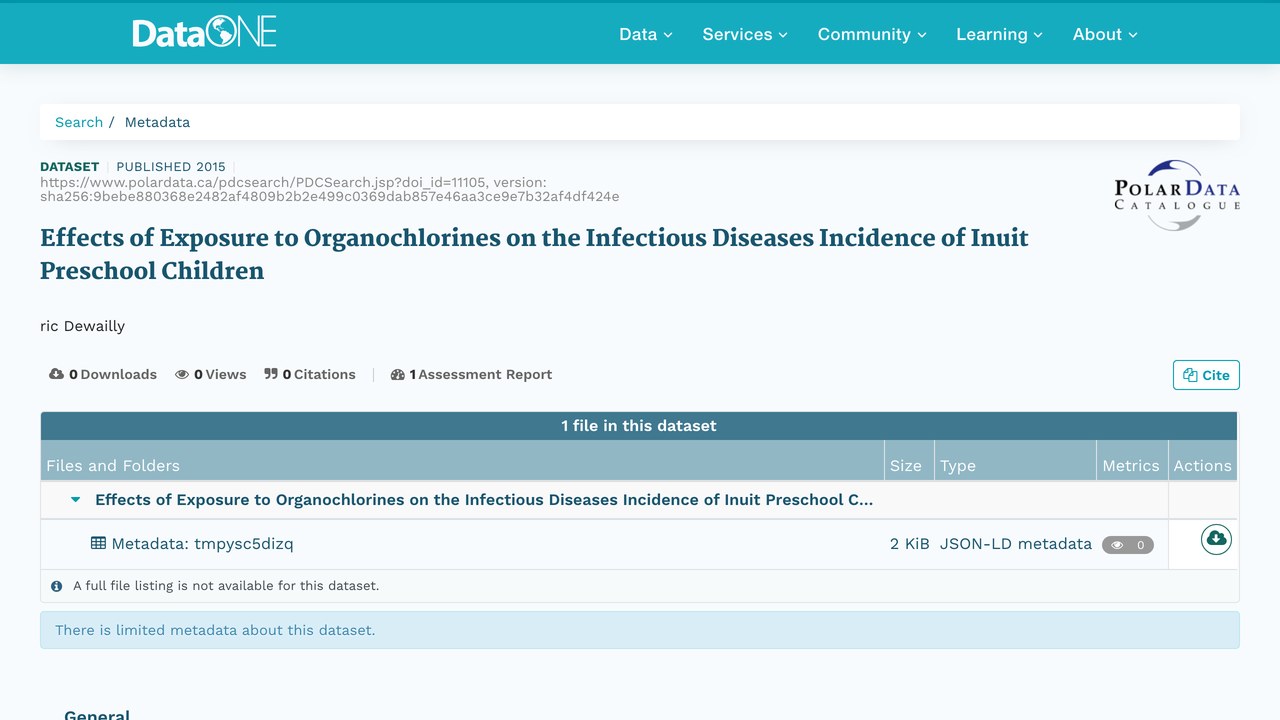
Task: Collapse the Effects of Exposure folder row
Action: tap(75, 500)
